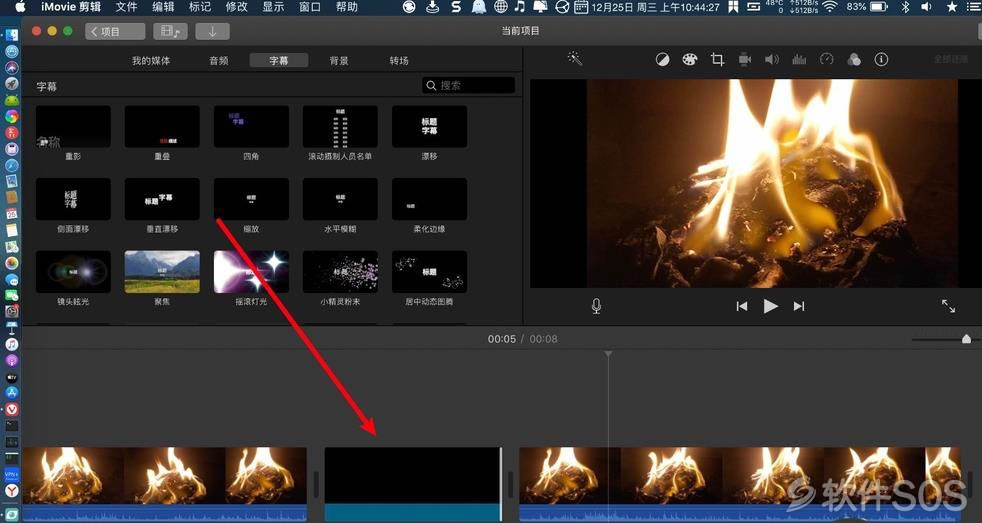
Task: Select the 居中动态图腾 title thumbnail
Action: [x=429, y=272]
